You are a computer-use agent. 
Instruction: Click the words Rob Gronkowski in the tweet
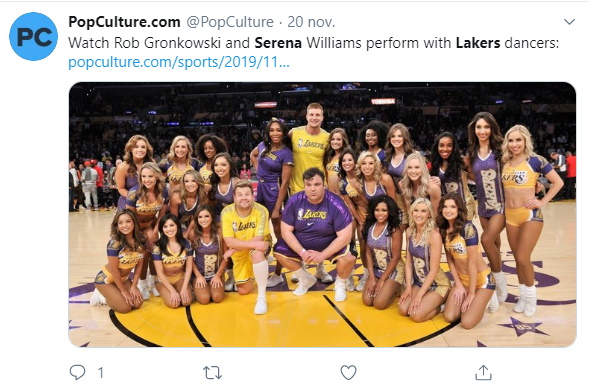167,43
